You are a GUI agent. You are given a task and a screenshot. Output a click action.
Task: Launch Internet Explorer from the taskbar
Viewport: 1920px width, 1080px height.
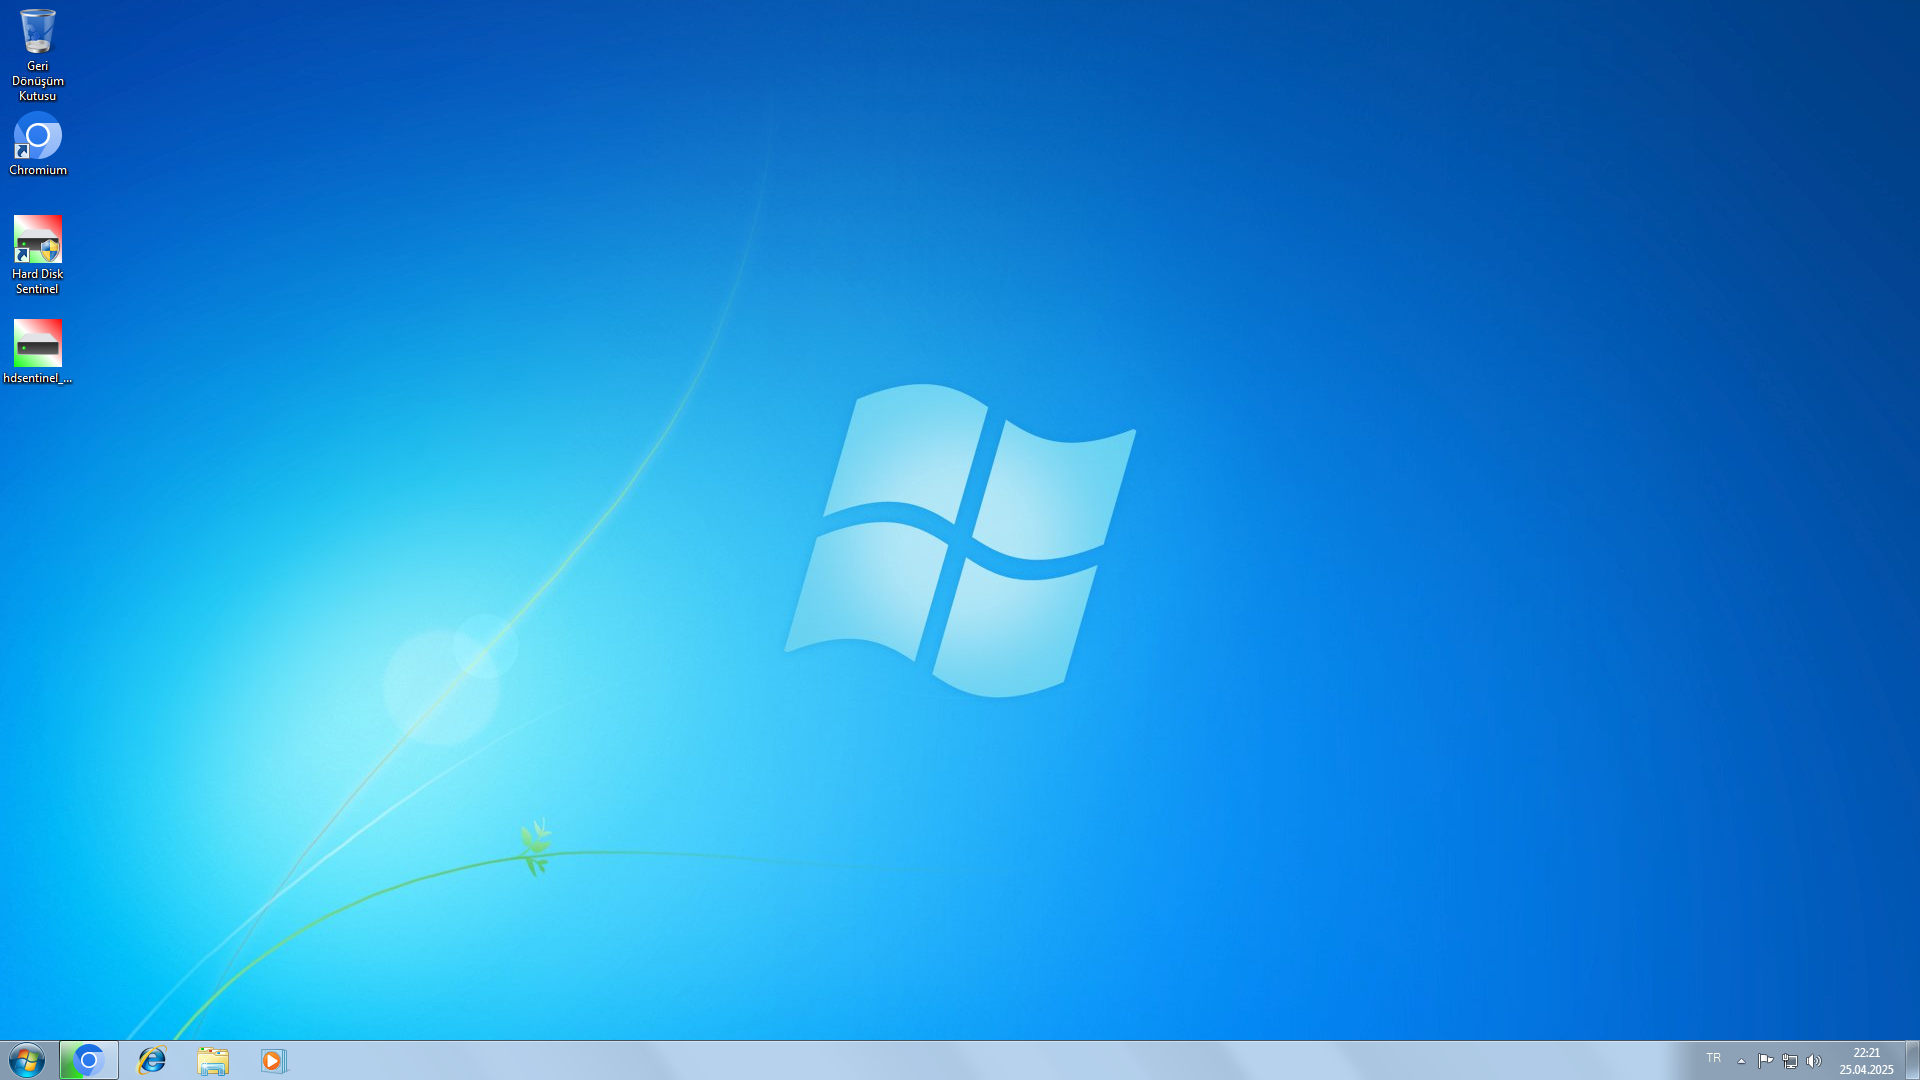pos(152,1060)
